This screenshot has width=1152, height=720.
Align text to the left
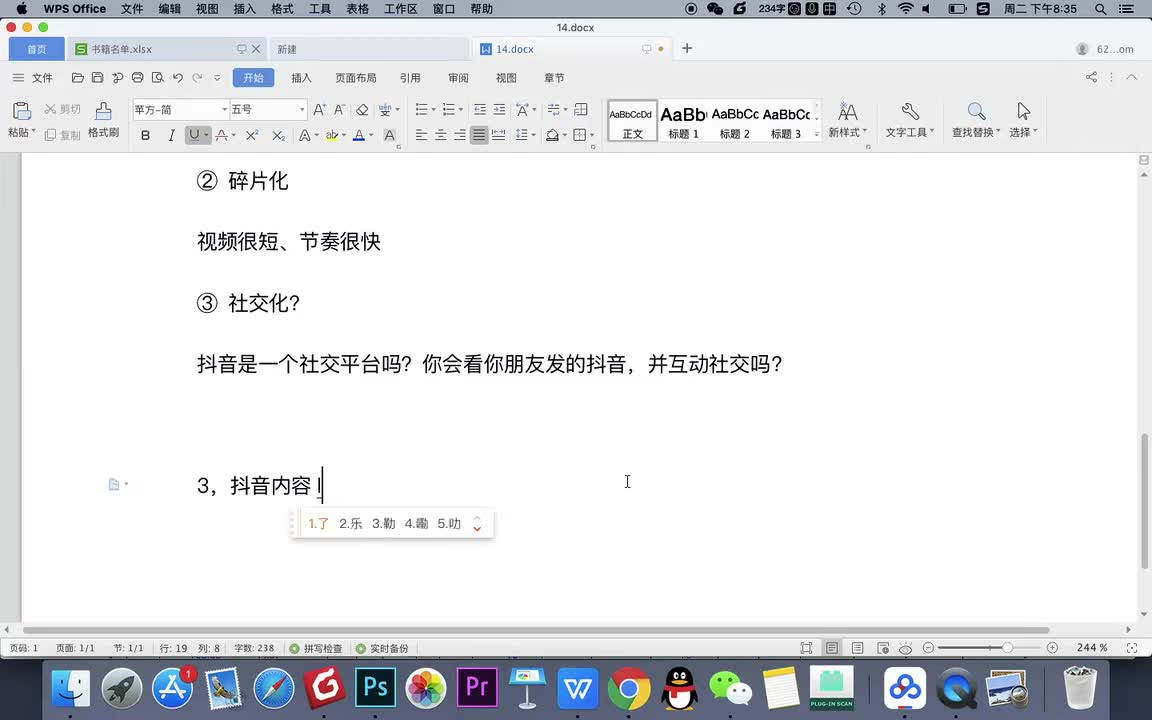421,135
